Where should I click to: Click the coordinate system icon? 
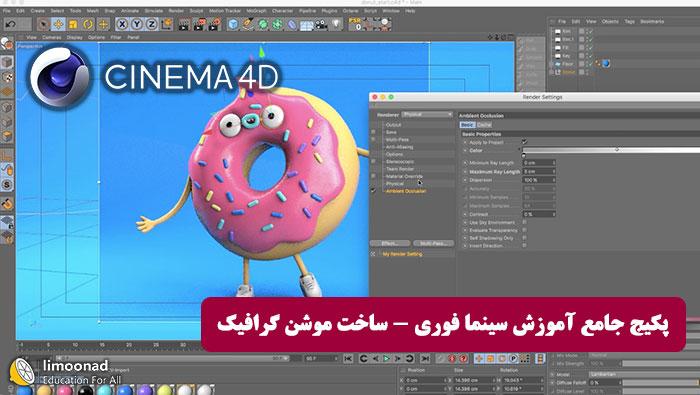[x=167, y=24]
